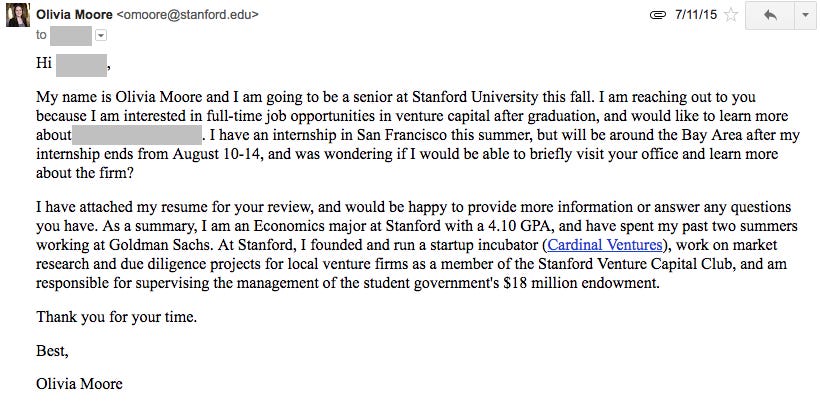Screen dimensions: 820x406
Task: Click the reply arrow button
Action: click(770, 15)
